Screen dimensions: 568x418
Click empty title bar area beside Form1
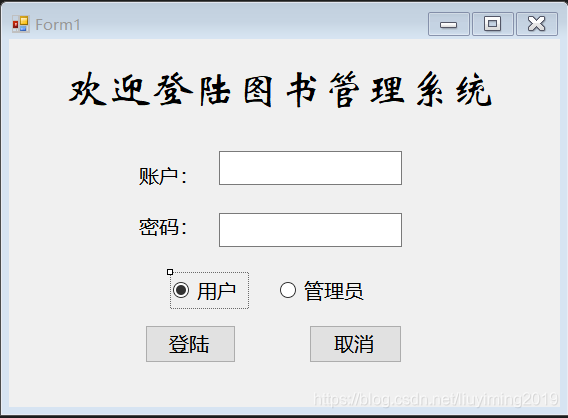pos(254,24)
